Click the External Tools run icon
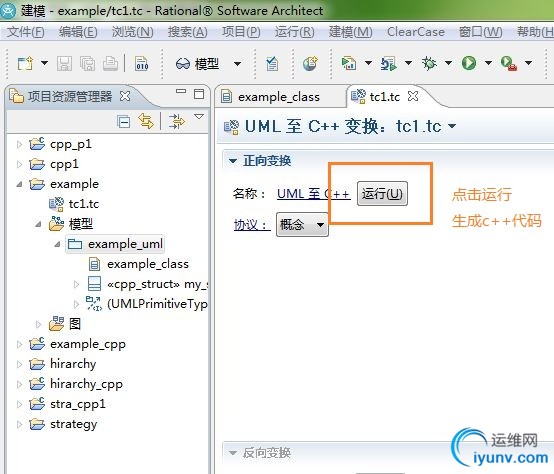The image size is (554, 474). pyautogui.click(x=509, y=64)
